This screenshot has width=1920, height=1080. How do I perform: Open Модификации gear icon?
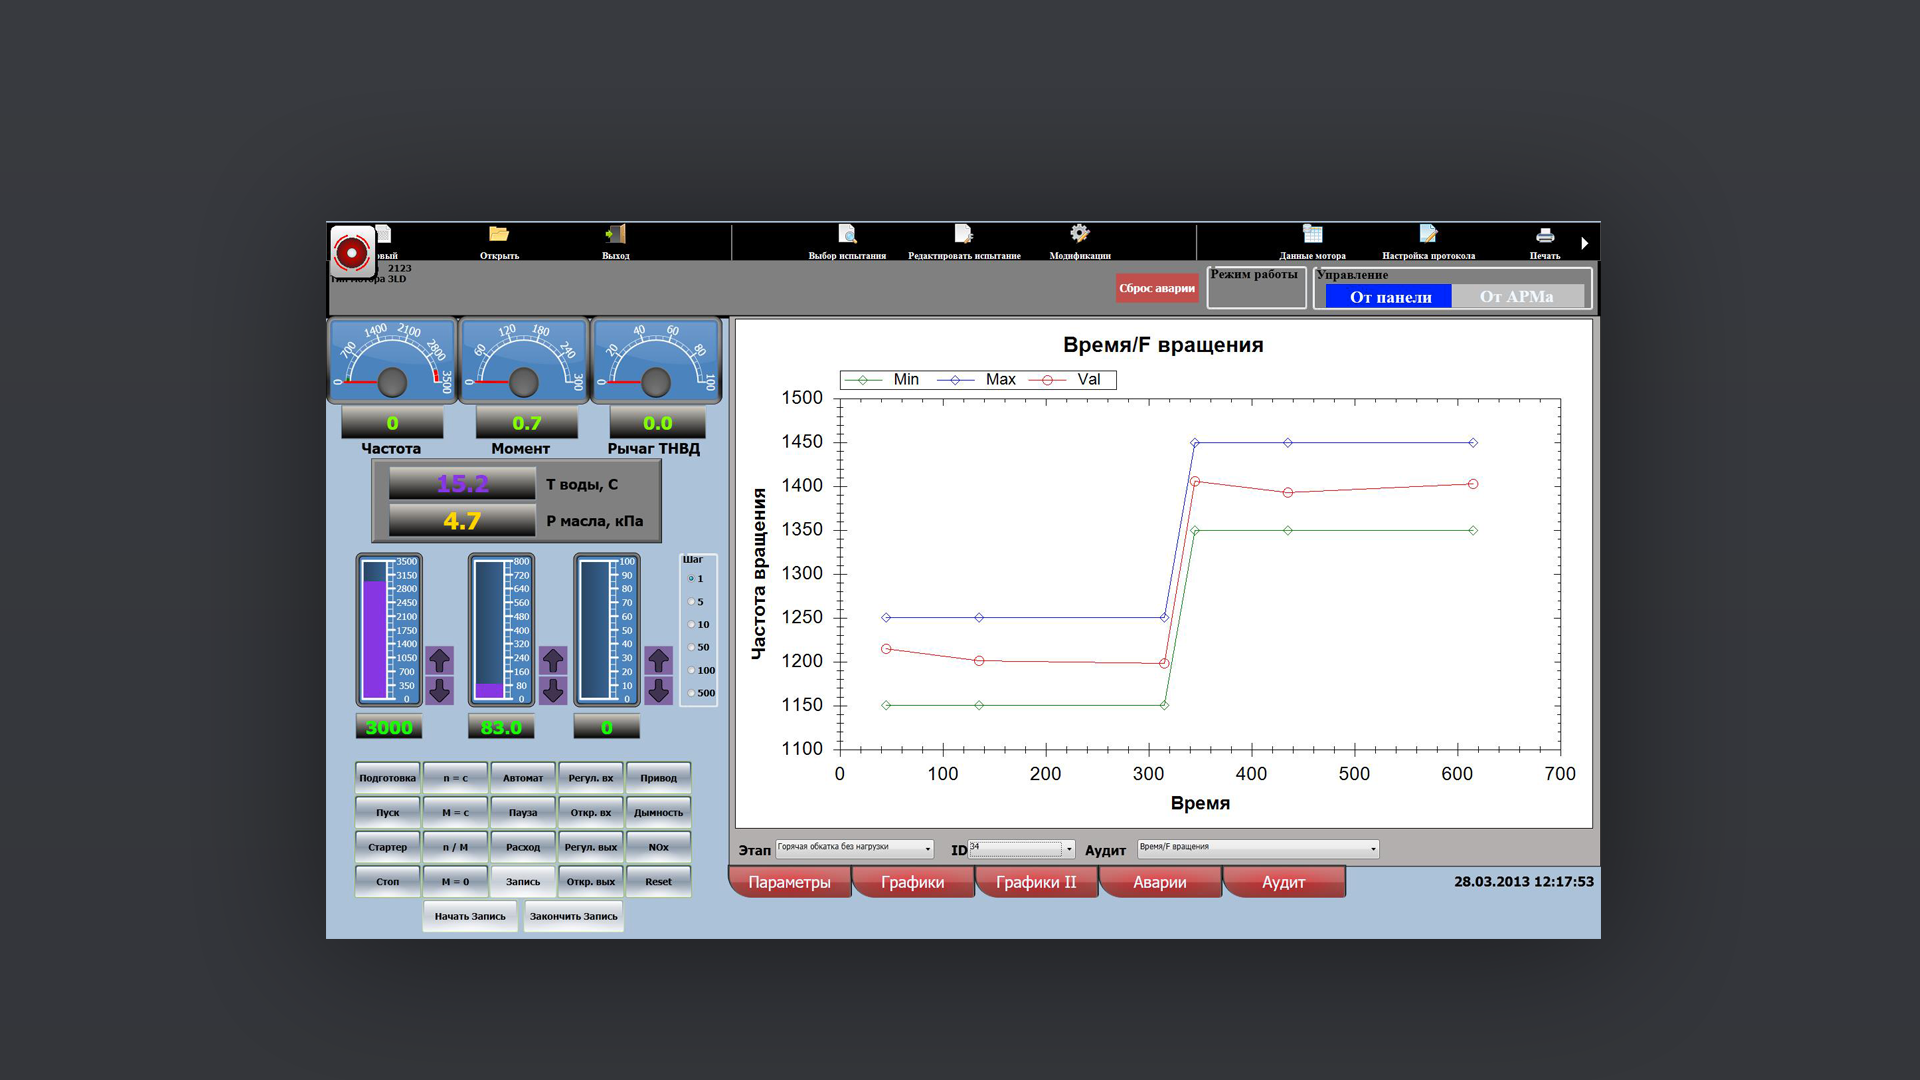click(x=1079, y=235)
